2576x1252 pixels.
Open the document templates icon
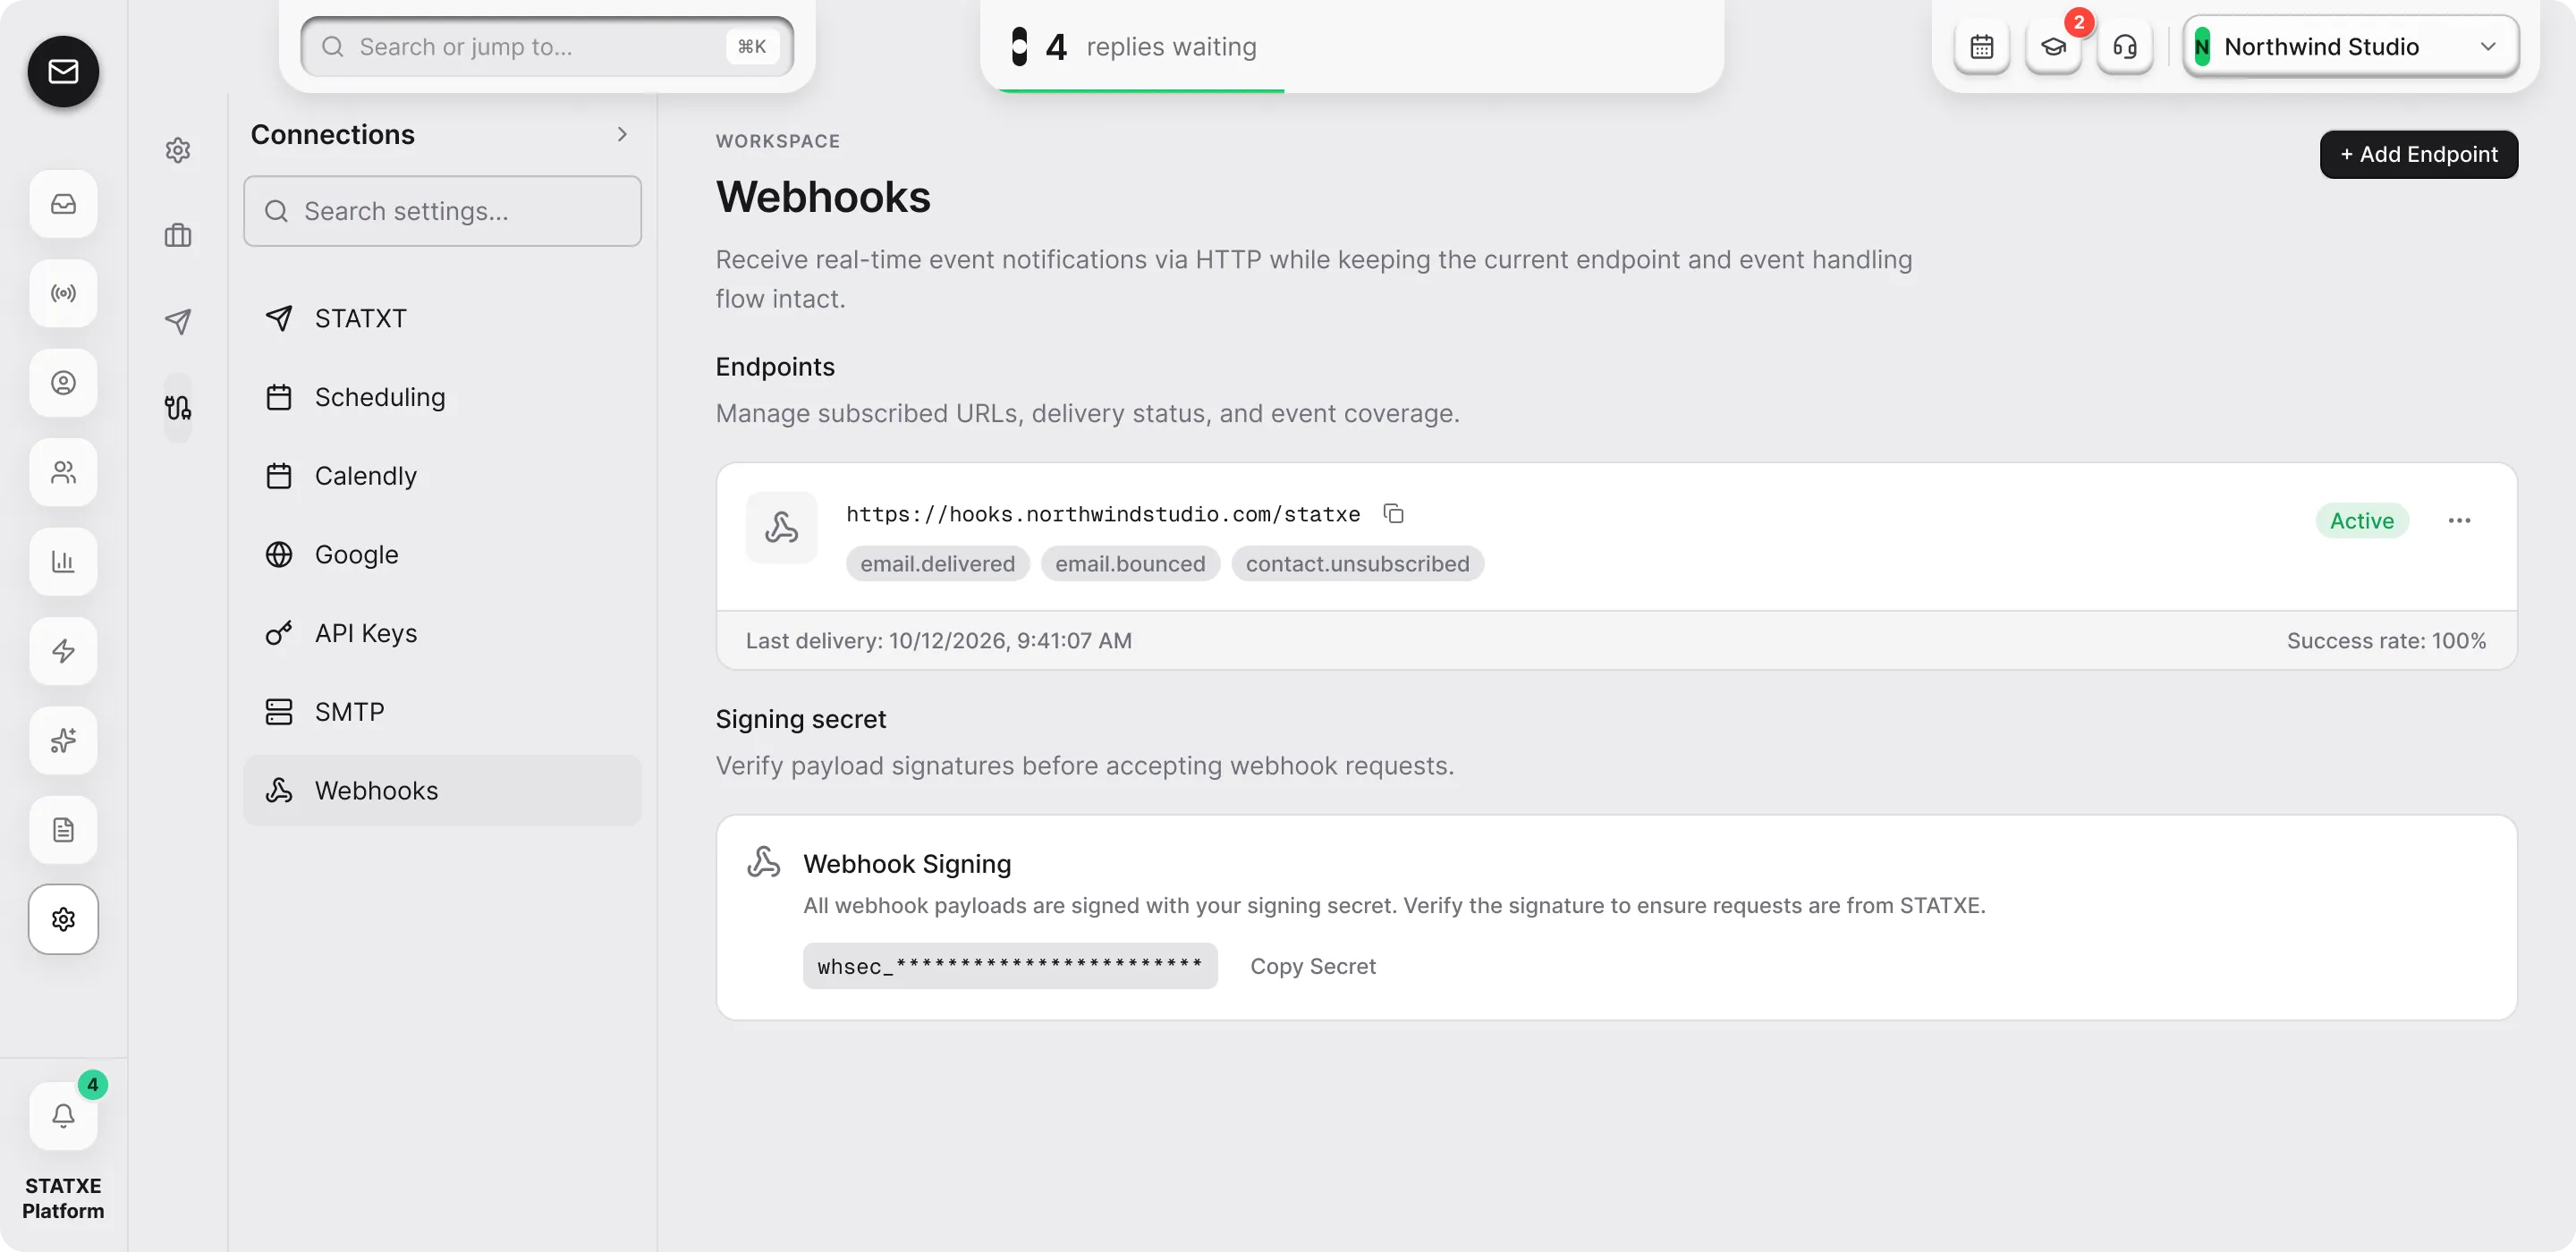(x=63, y=830)
